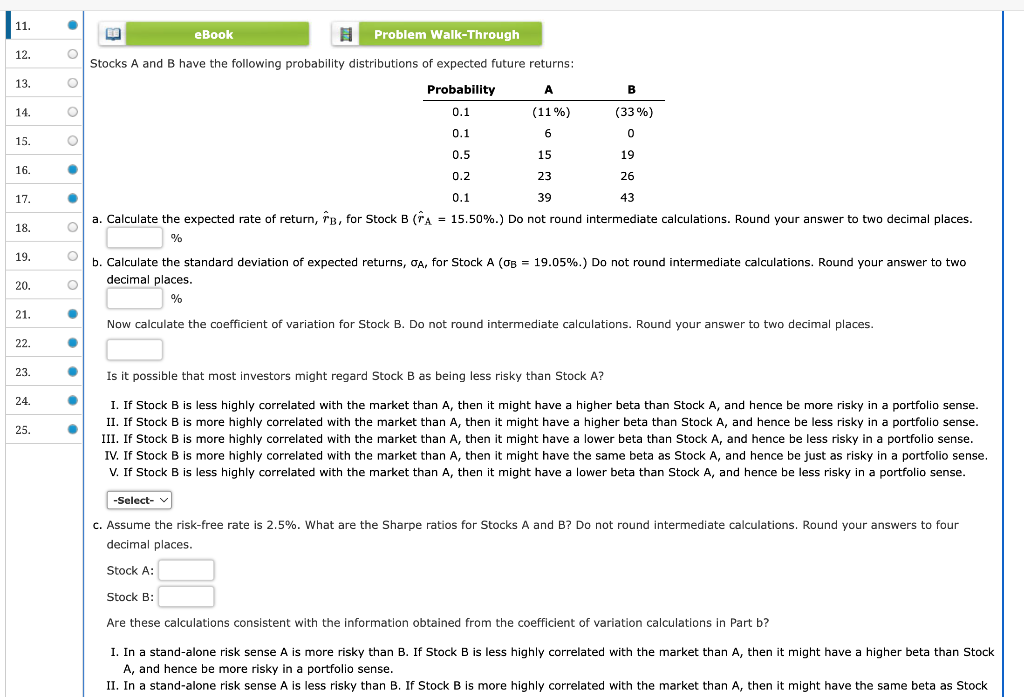The height and width of the screenshot is (697, 1024).
Task: Click the blue completion dot beside question 16
Action: 70,169
